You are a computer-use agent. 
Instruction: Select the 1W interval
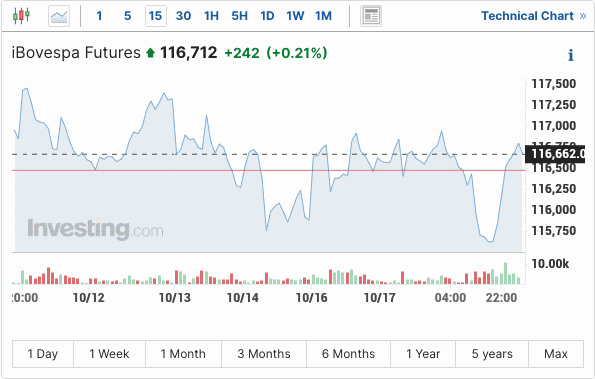[295, 16]
